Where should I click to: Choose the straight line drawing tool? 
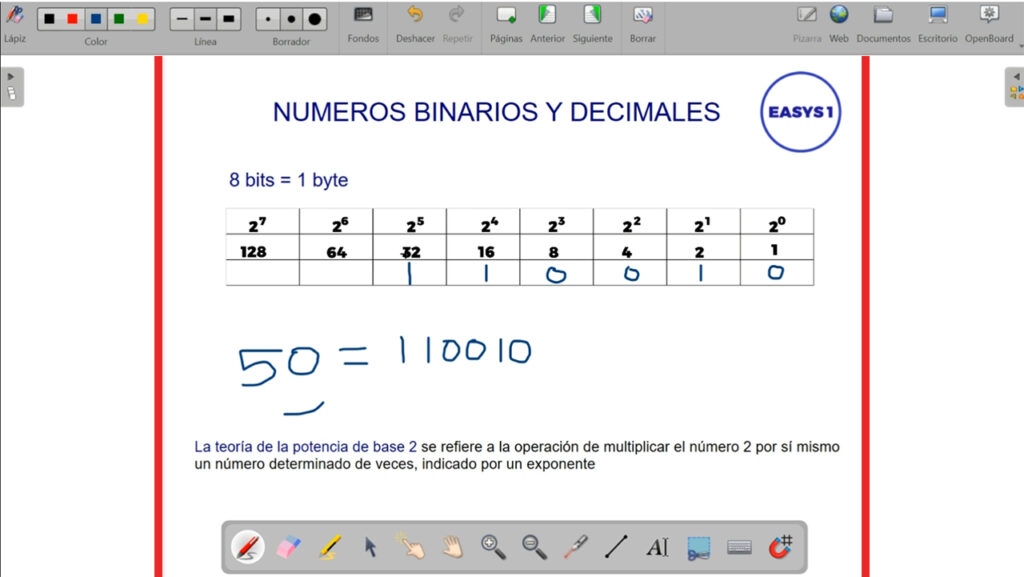(x=616, y=547)
